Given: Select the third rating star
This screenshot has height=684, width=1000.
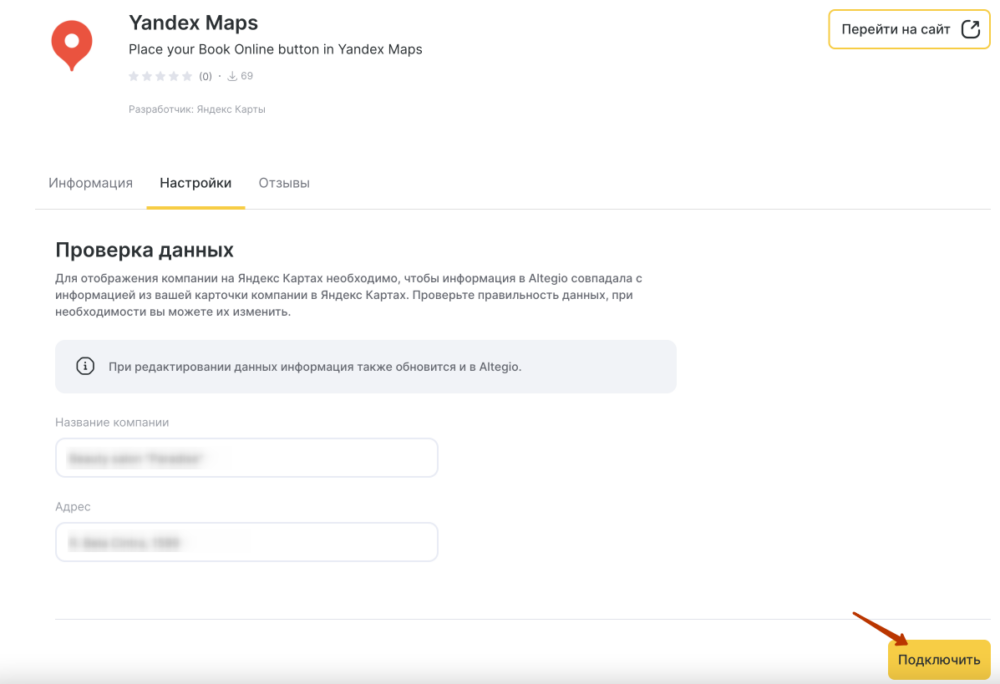Looking at the screenshot, I should (x=160, y=76).
